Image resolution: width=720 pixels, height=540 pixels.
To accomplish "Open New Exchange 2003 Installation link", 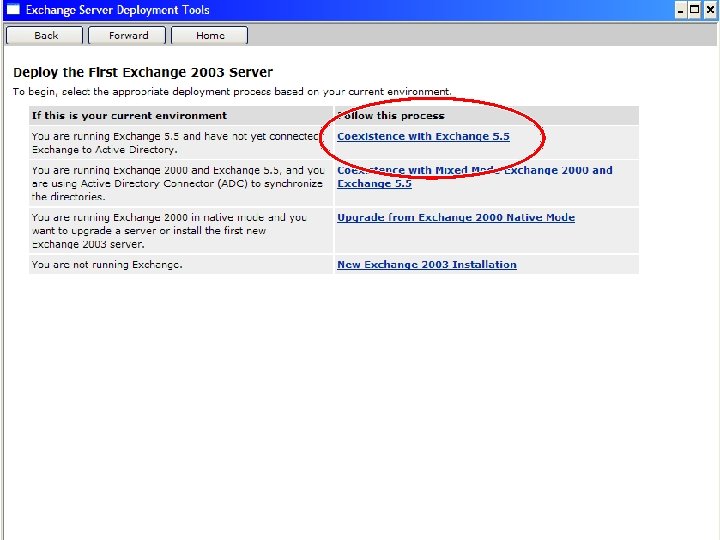I will (x=427, y=264).
